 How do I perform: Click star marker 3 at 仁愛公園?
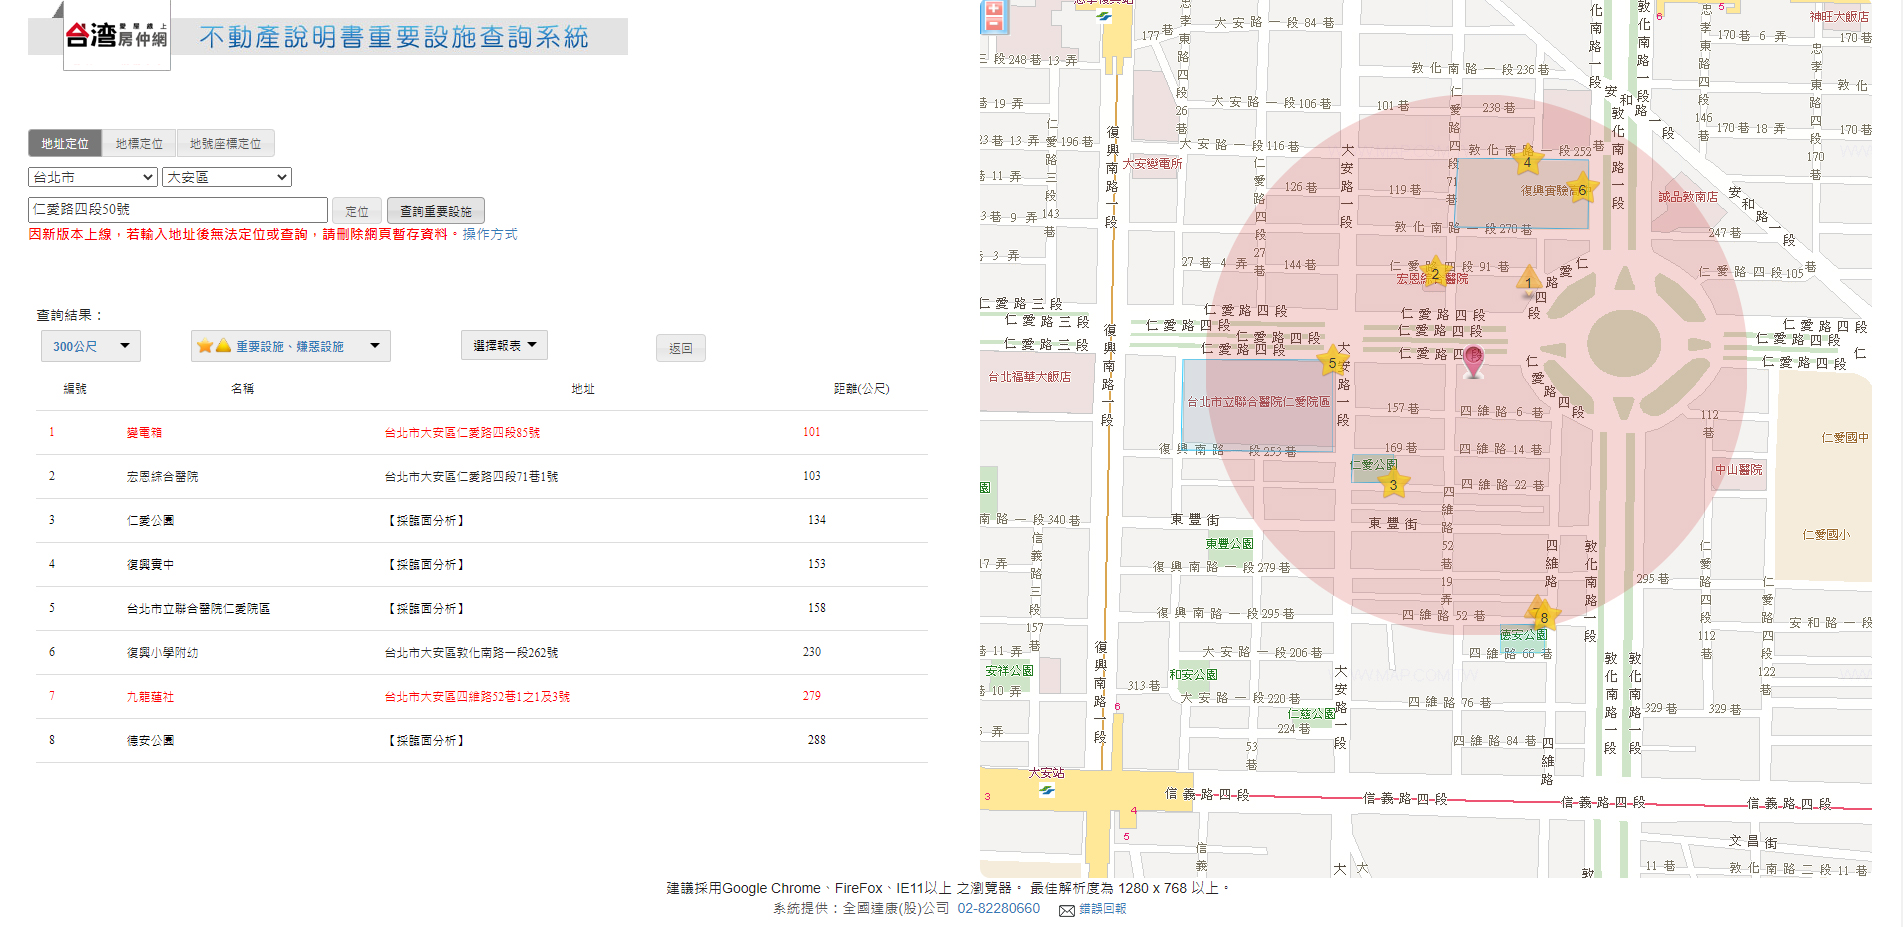pos(1393,485)
